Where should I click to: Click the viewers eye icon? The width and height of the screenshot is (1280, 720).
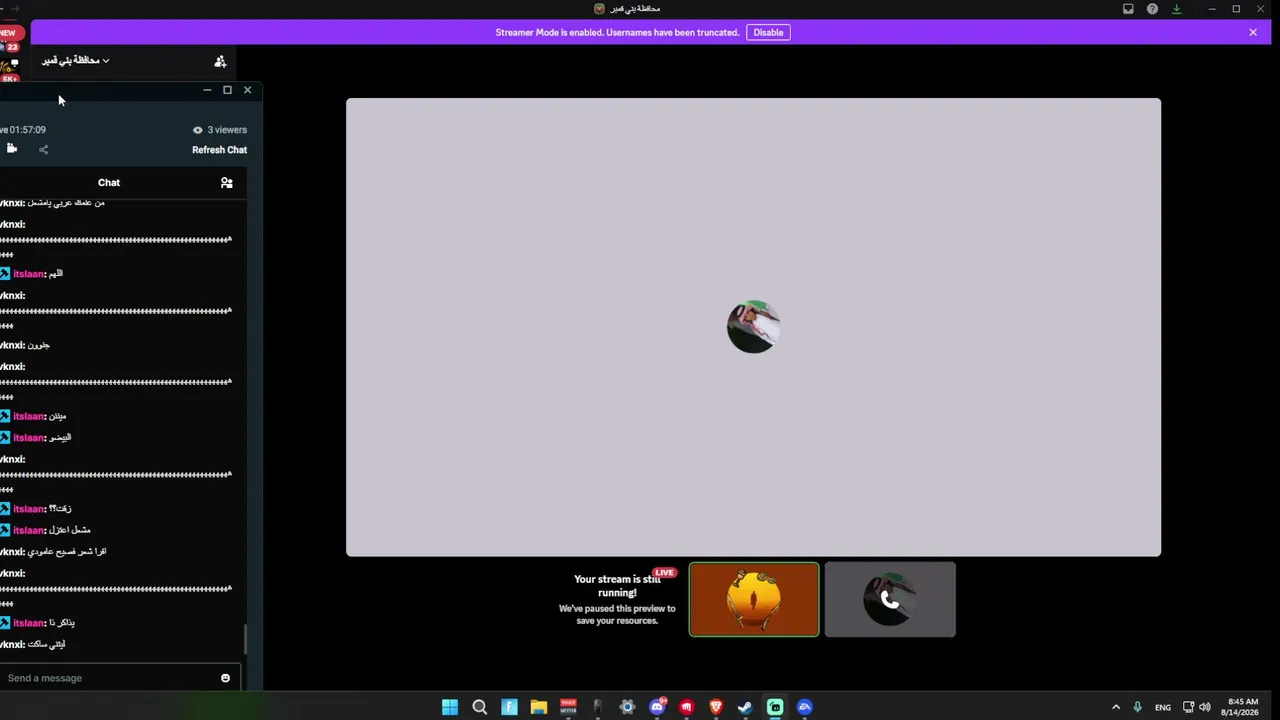pos(197,130)
